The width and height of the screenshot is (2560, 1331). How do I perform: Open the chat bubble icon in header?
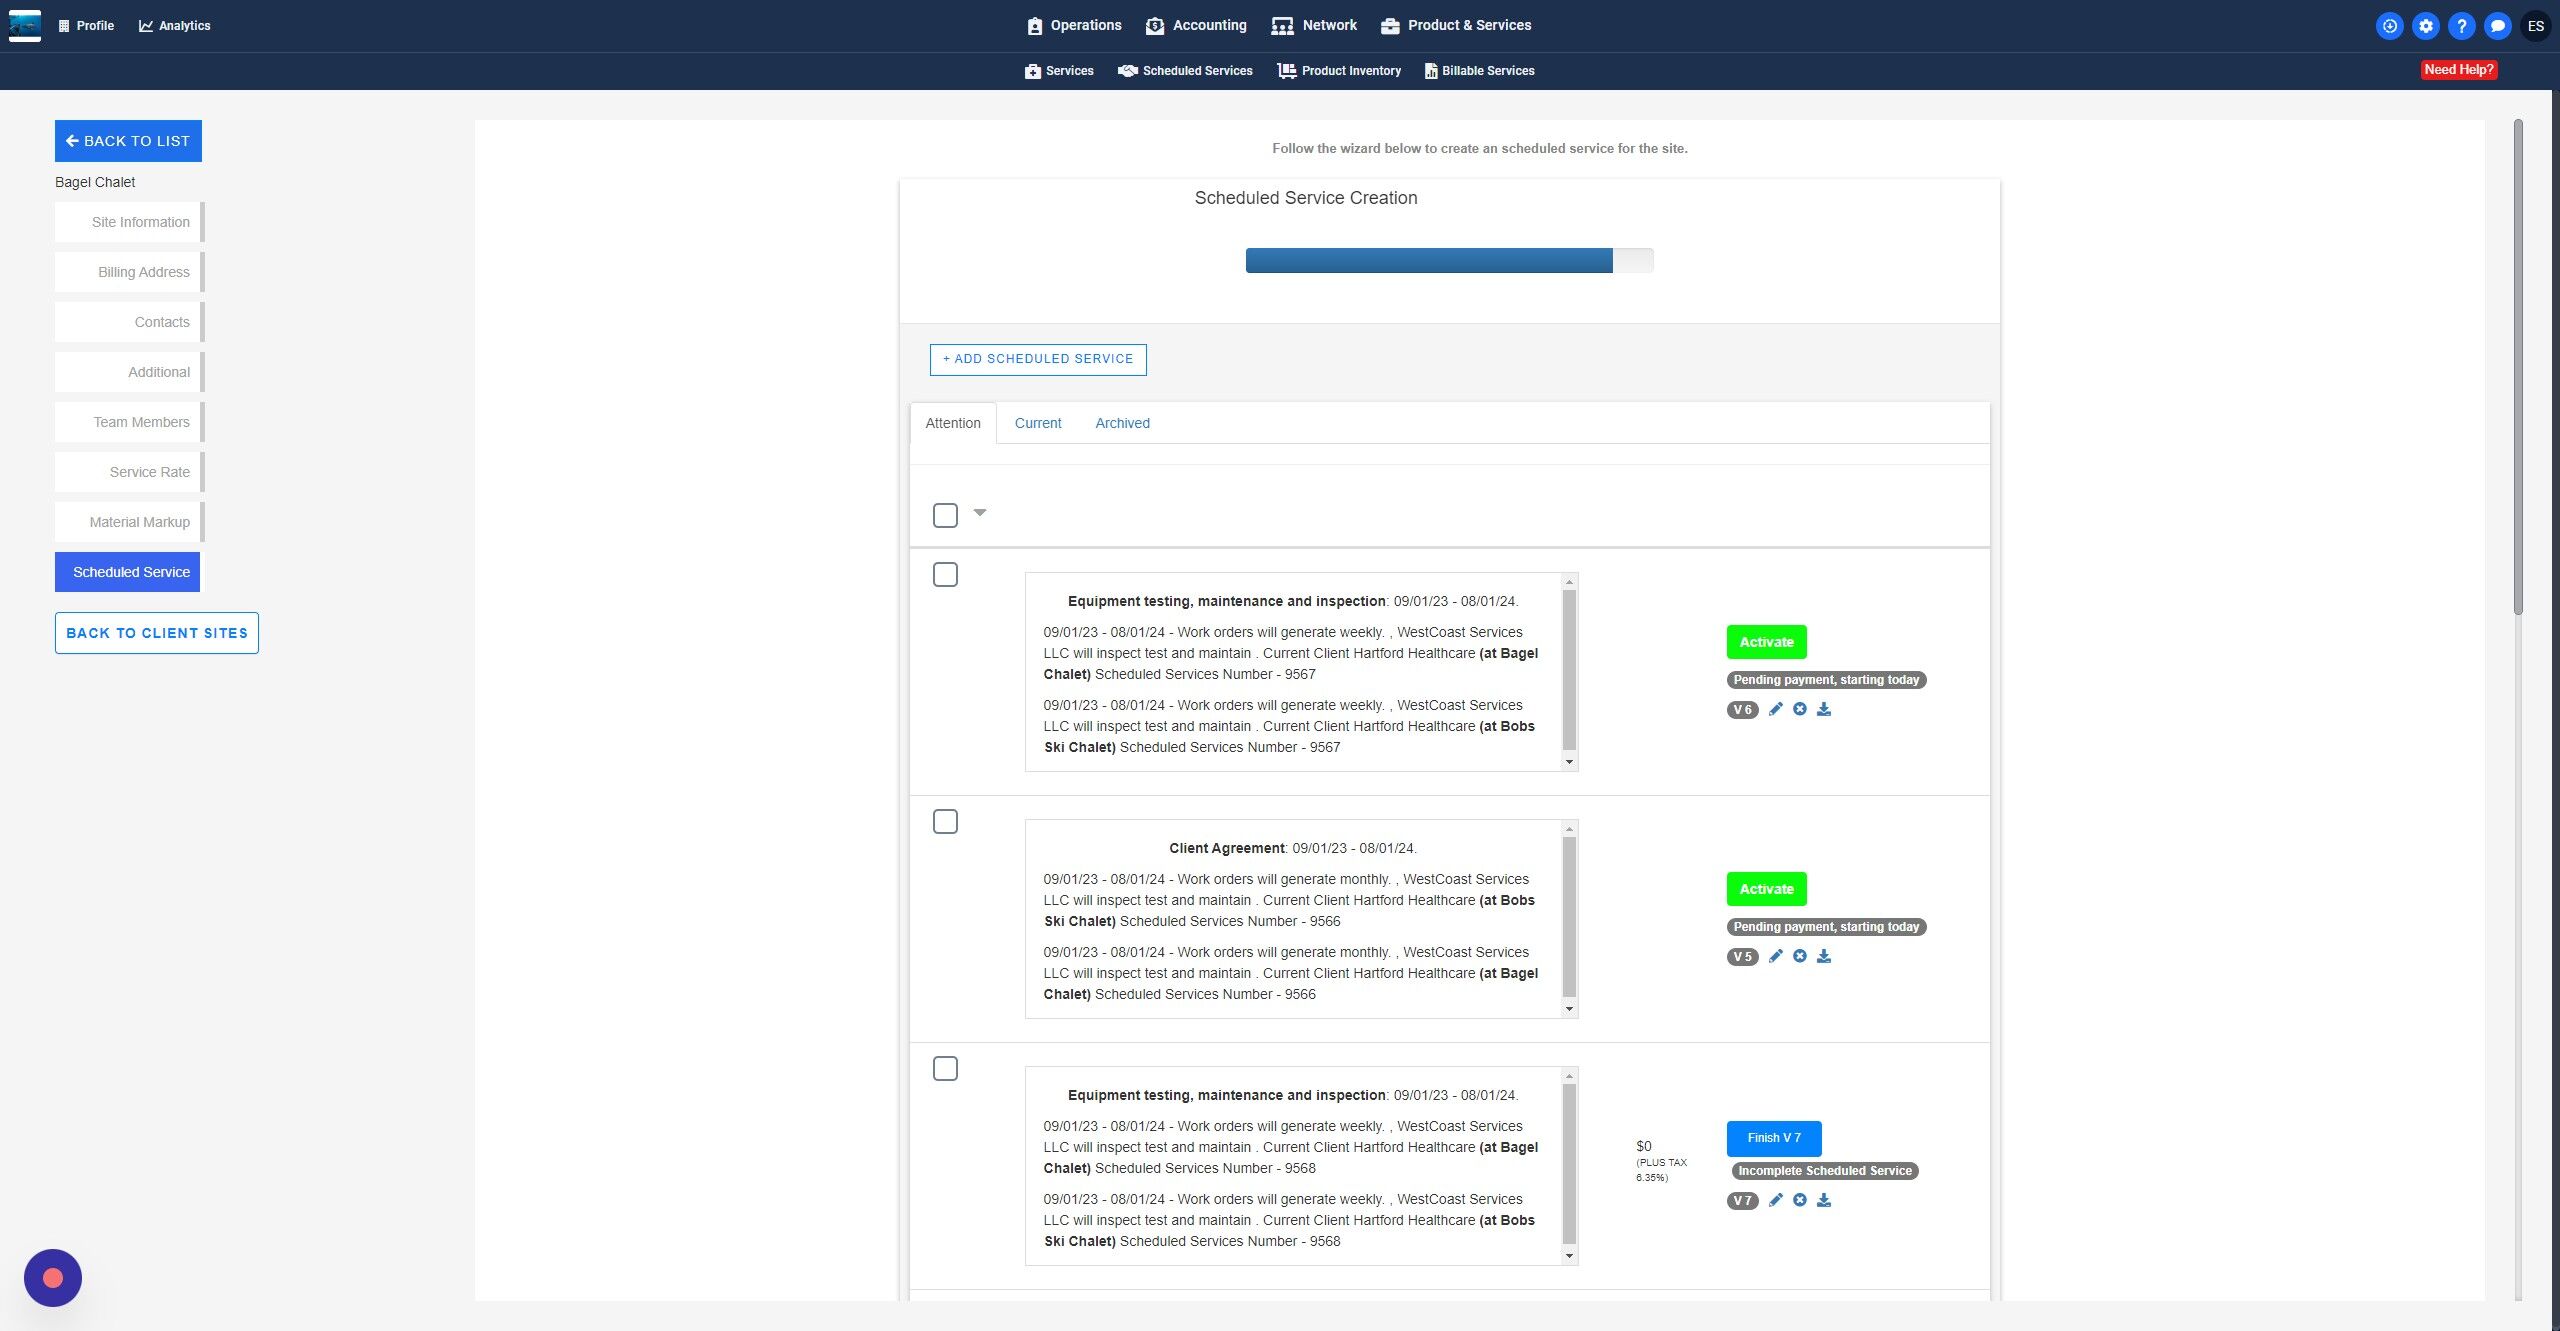tap(2497, 26)
